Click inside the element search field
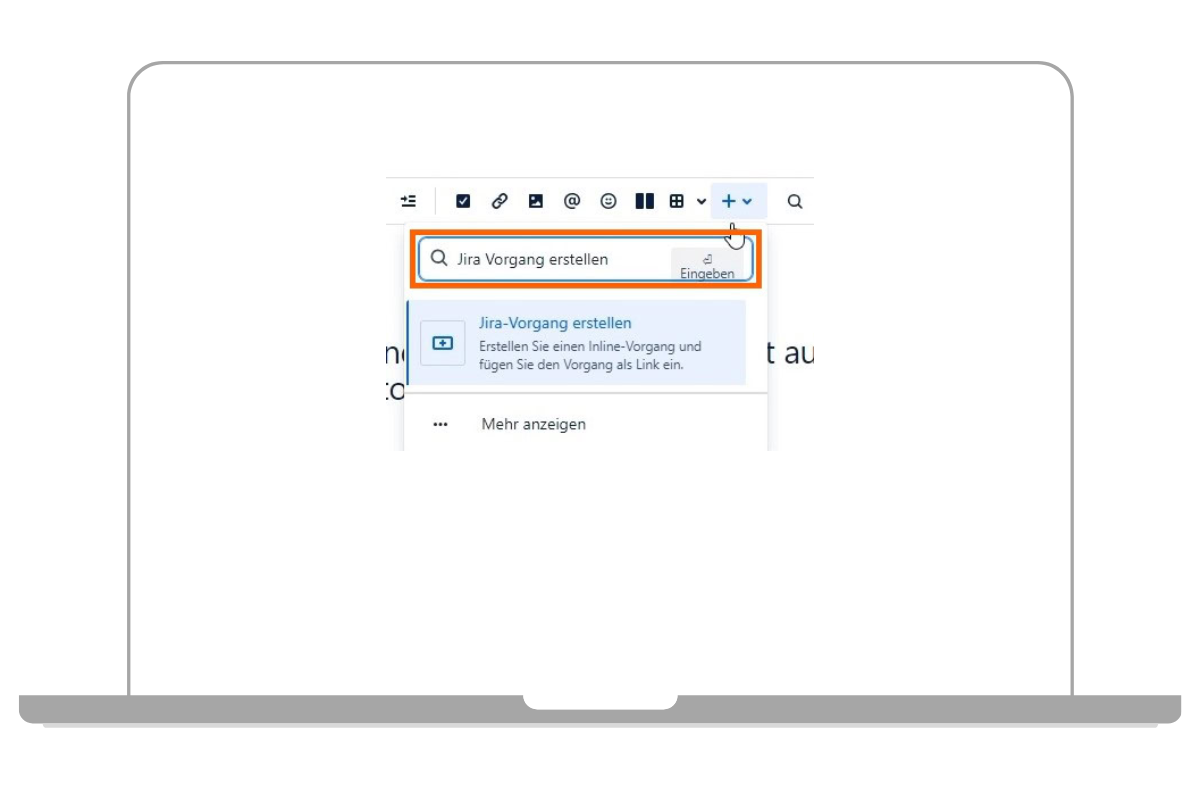The width and height of the screenshot is (1200, 790). (x=550, y=258)
